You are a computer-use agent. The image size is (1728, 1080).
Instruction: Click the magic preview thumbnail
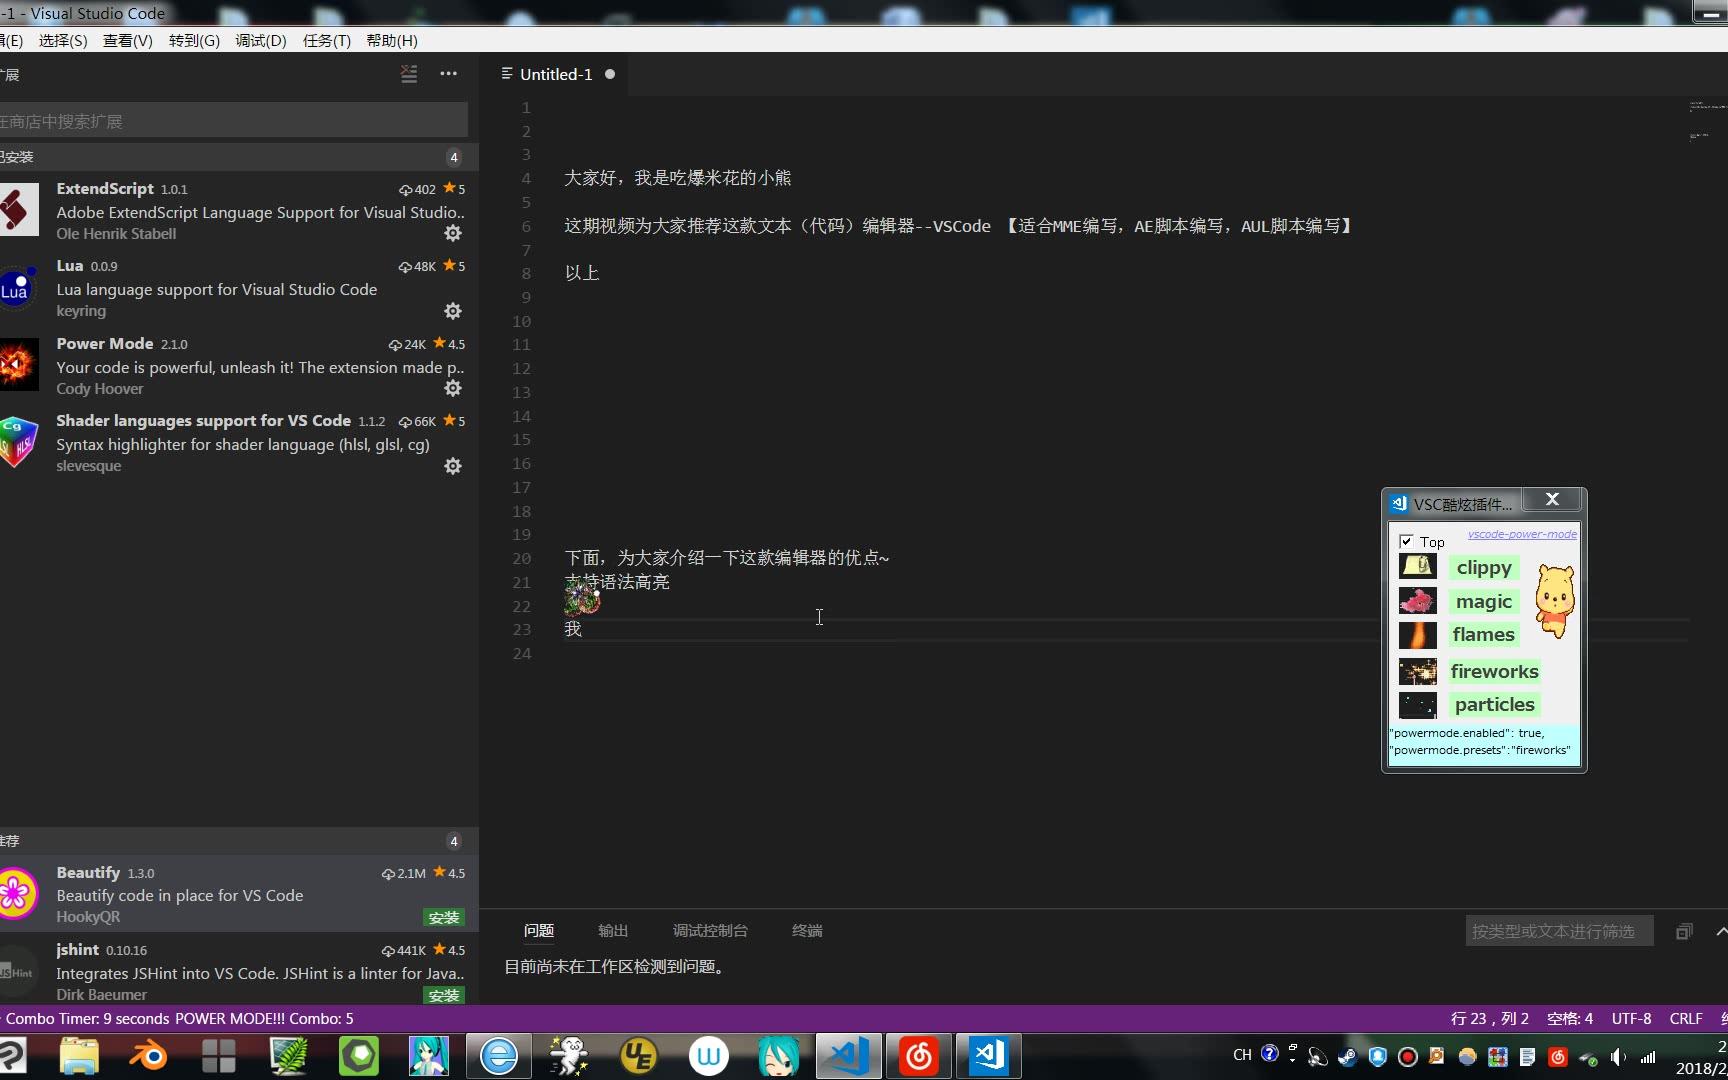click(1417, 601)
